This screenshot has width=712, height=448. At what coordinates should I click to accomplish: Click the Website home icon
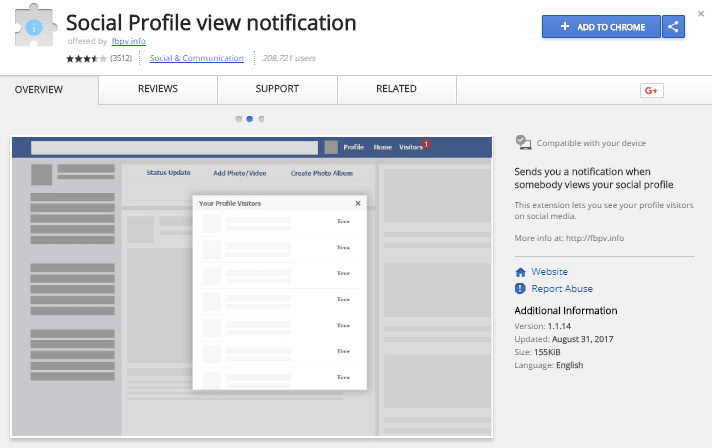click(520, 272)
